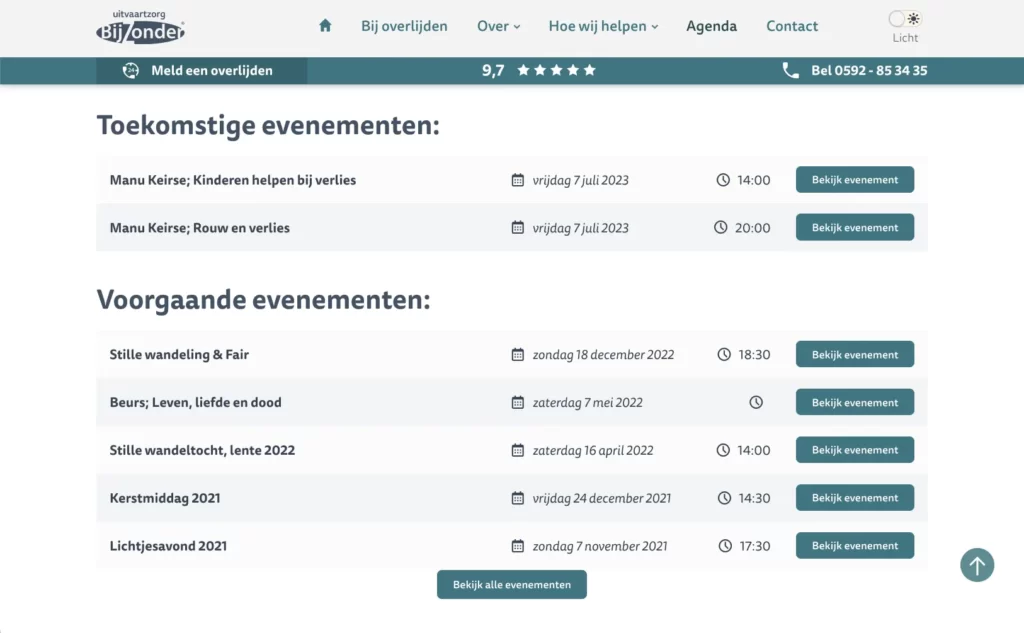This screenshot has width=1024, height=633.
Task: Click the phone icon beside Bel number
Action: [x=790, y=71]
